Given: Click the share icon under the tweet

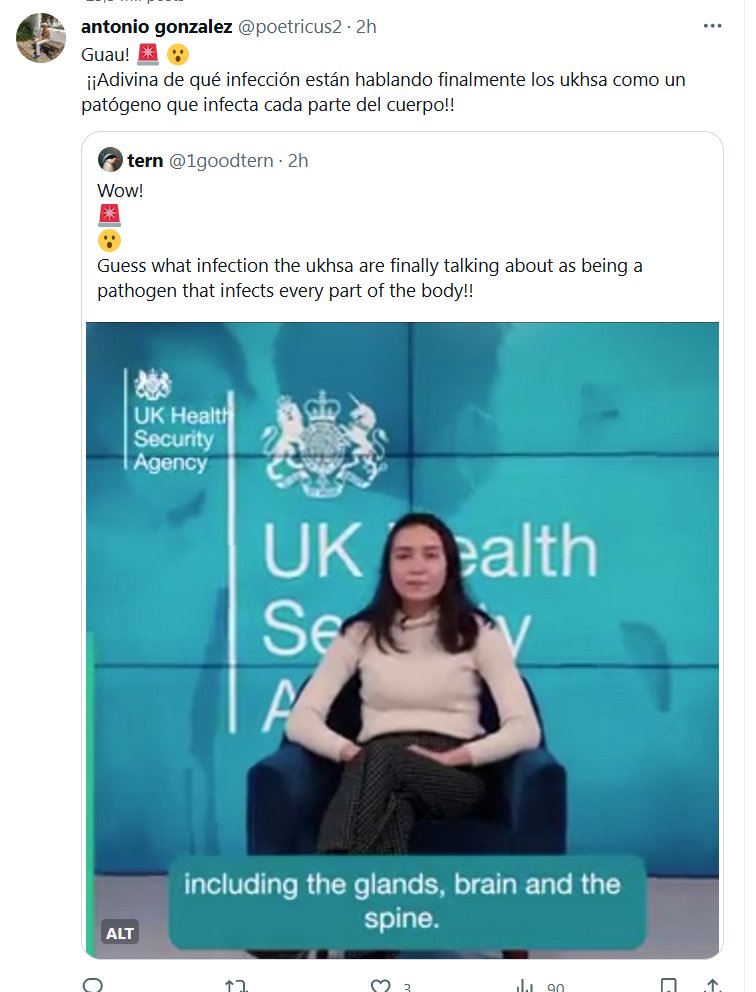Looking at the screenshot, I should (x=714, y=986).
